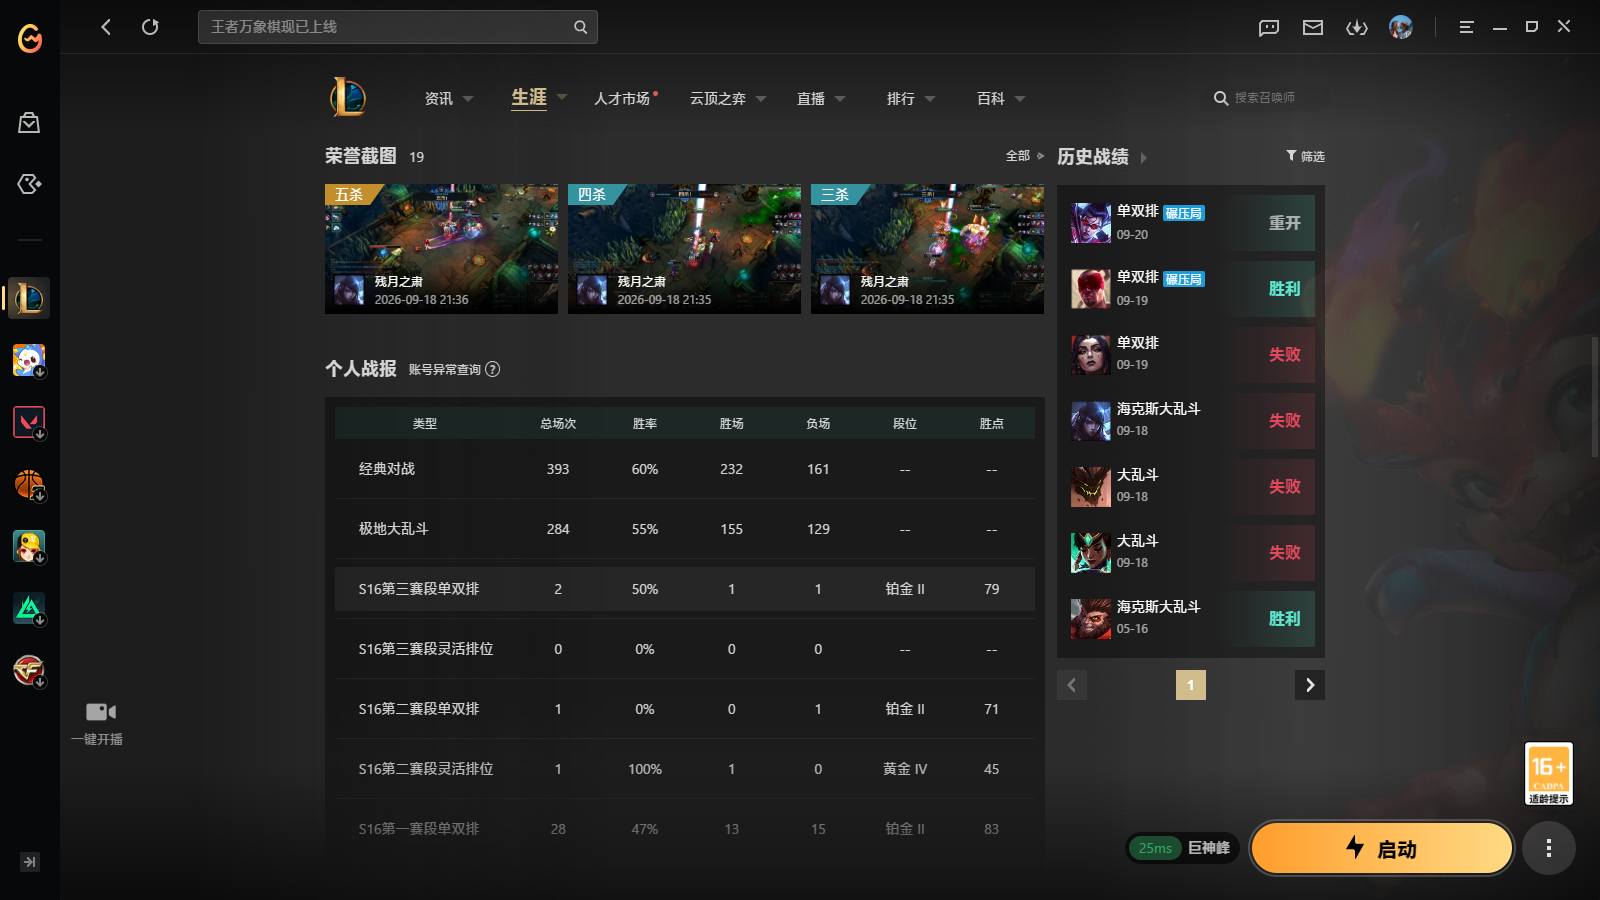
Task: Open the user avatar profile
Action: pos(1401,27)
